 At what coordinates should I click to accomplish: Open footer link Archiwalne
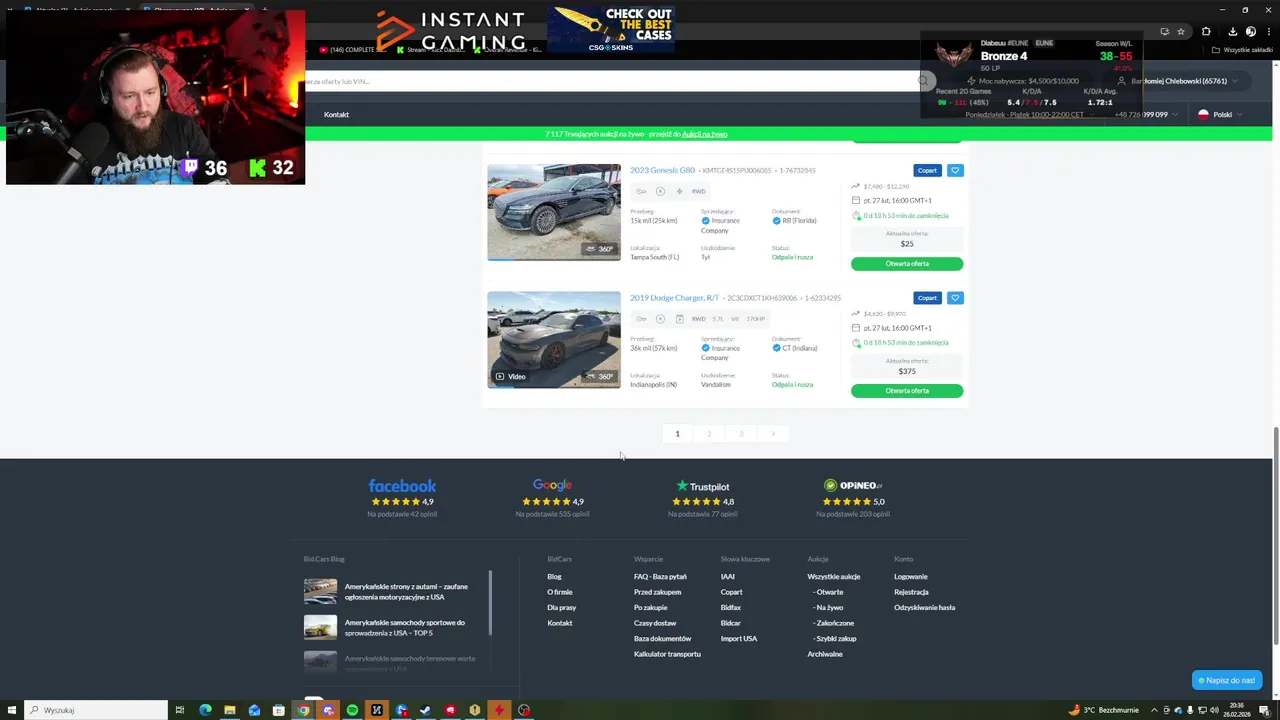tap(825, 654)
